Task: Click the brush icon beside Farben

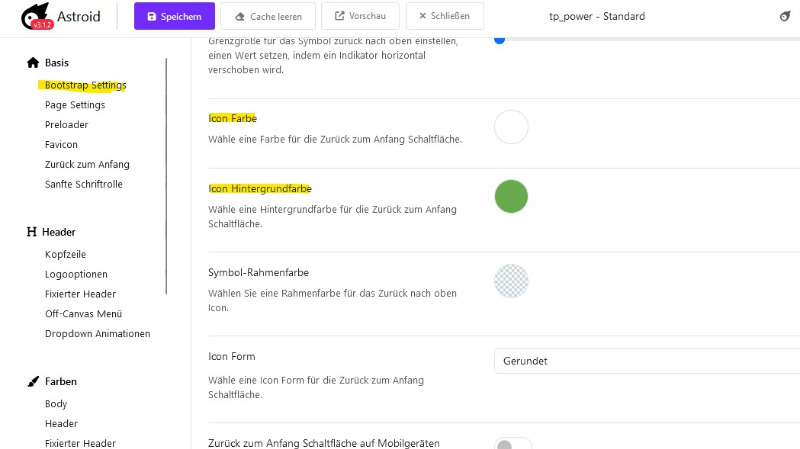Action: click(x=33, y=382)
